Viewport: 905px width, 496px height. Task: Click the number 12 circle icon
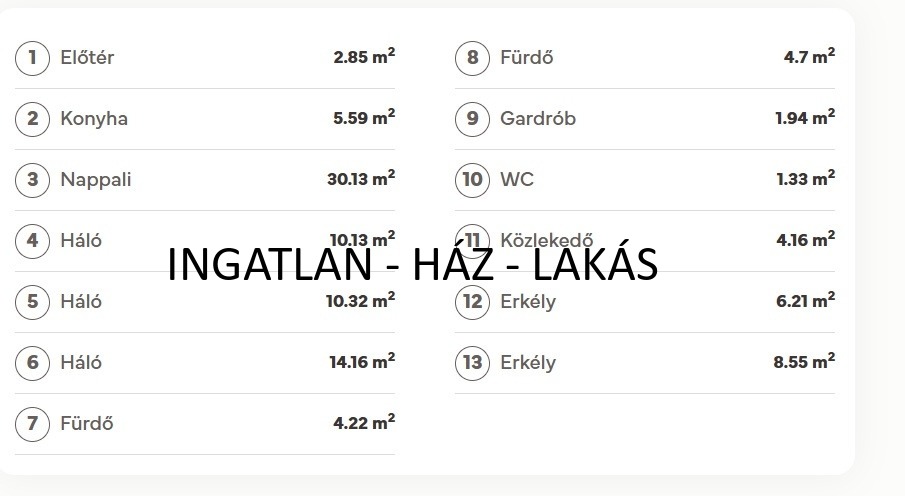[472, 301]
